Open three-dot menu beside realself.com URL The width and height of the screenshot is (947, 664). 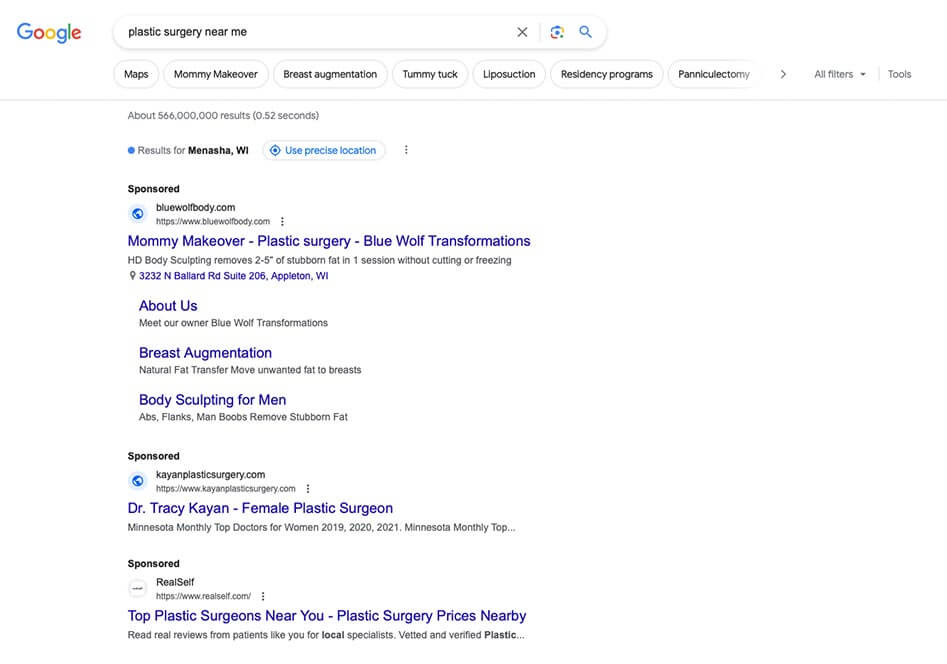263,596
